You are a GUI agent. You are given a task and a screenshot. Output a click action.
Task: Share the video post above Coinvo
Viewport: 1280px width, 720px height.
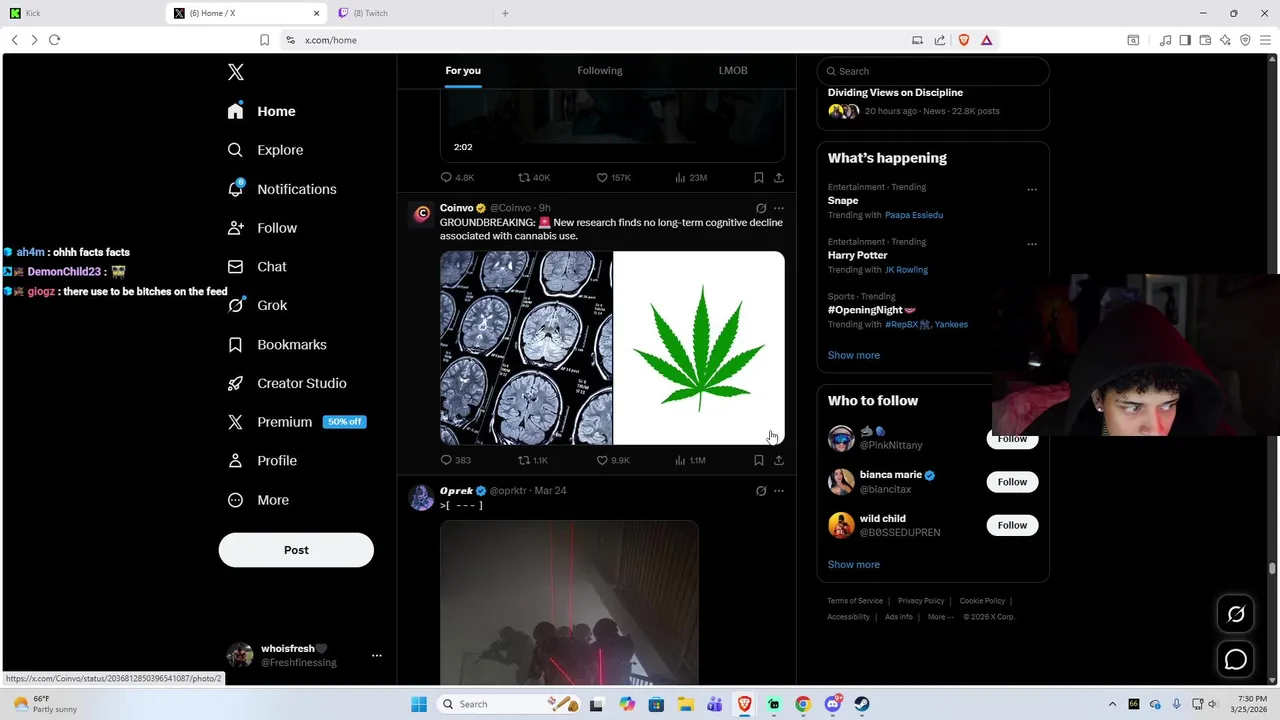pos(779,177)
